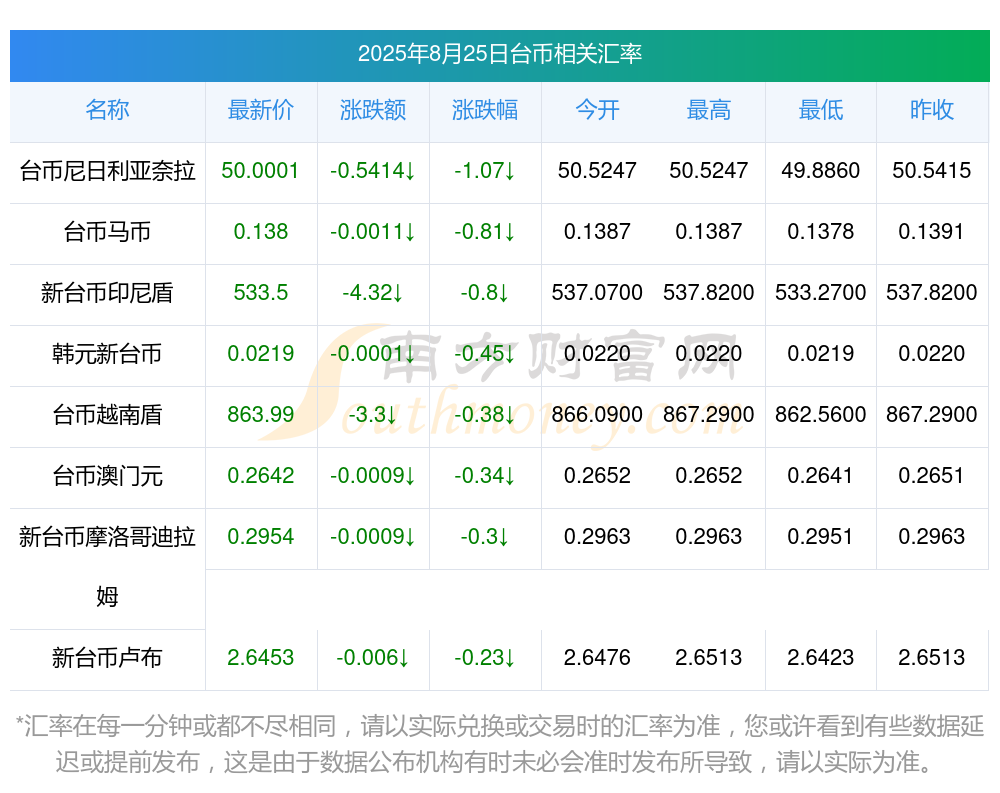Click previous close 0.1391
The height and width of the screenshot is (793, 1000).
pos(932,232)
